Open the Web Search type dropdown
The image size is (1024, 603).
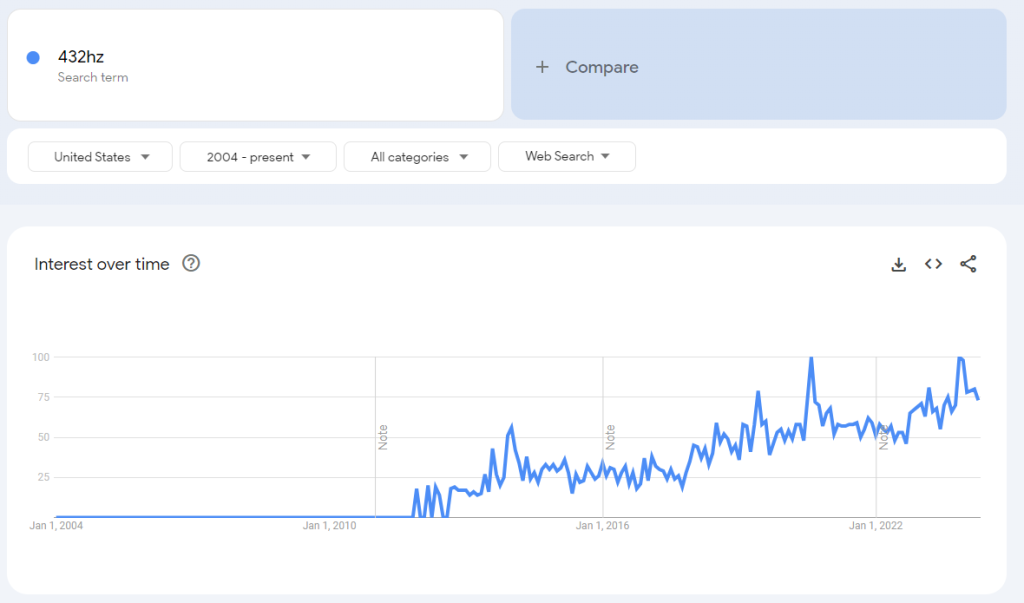click(566, 157)
